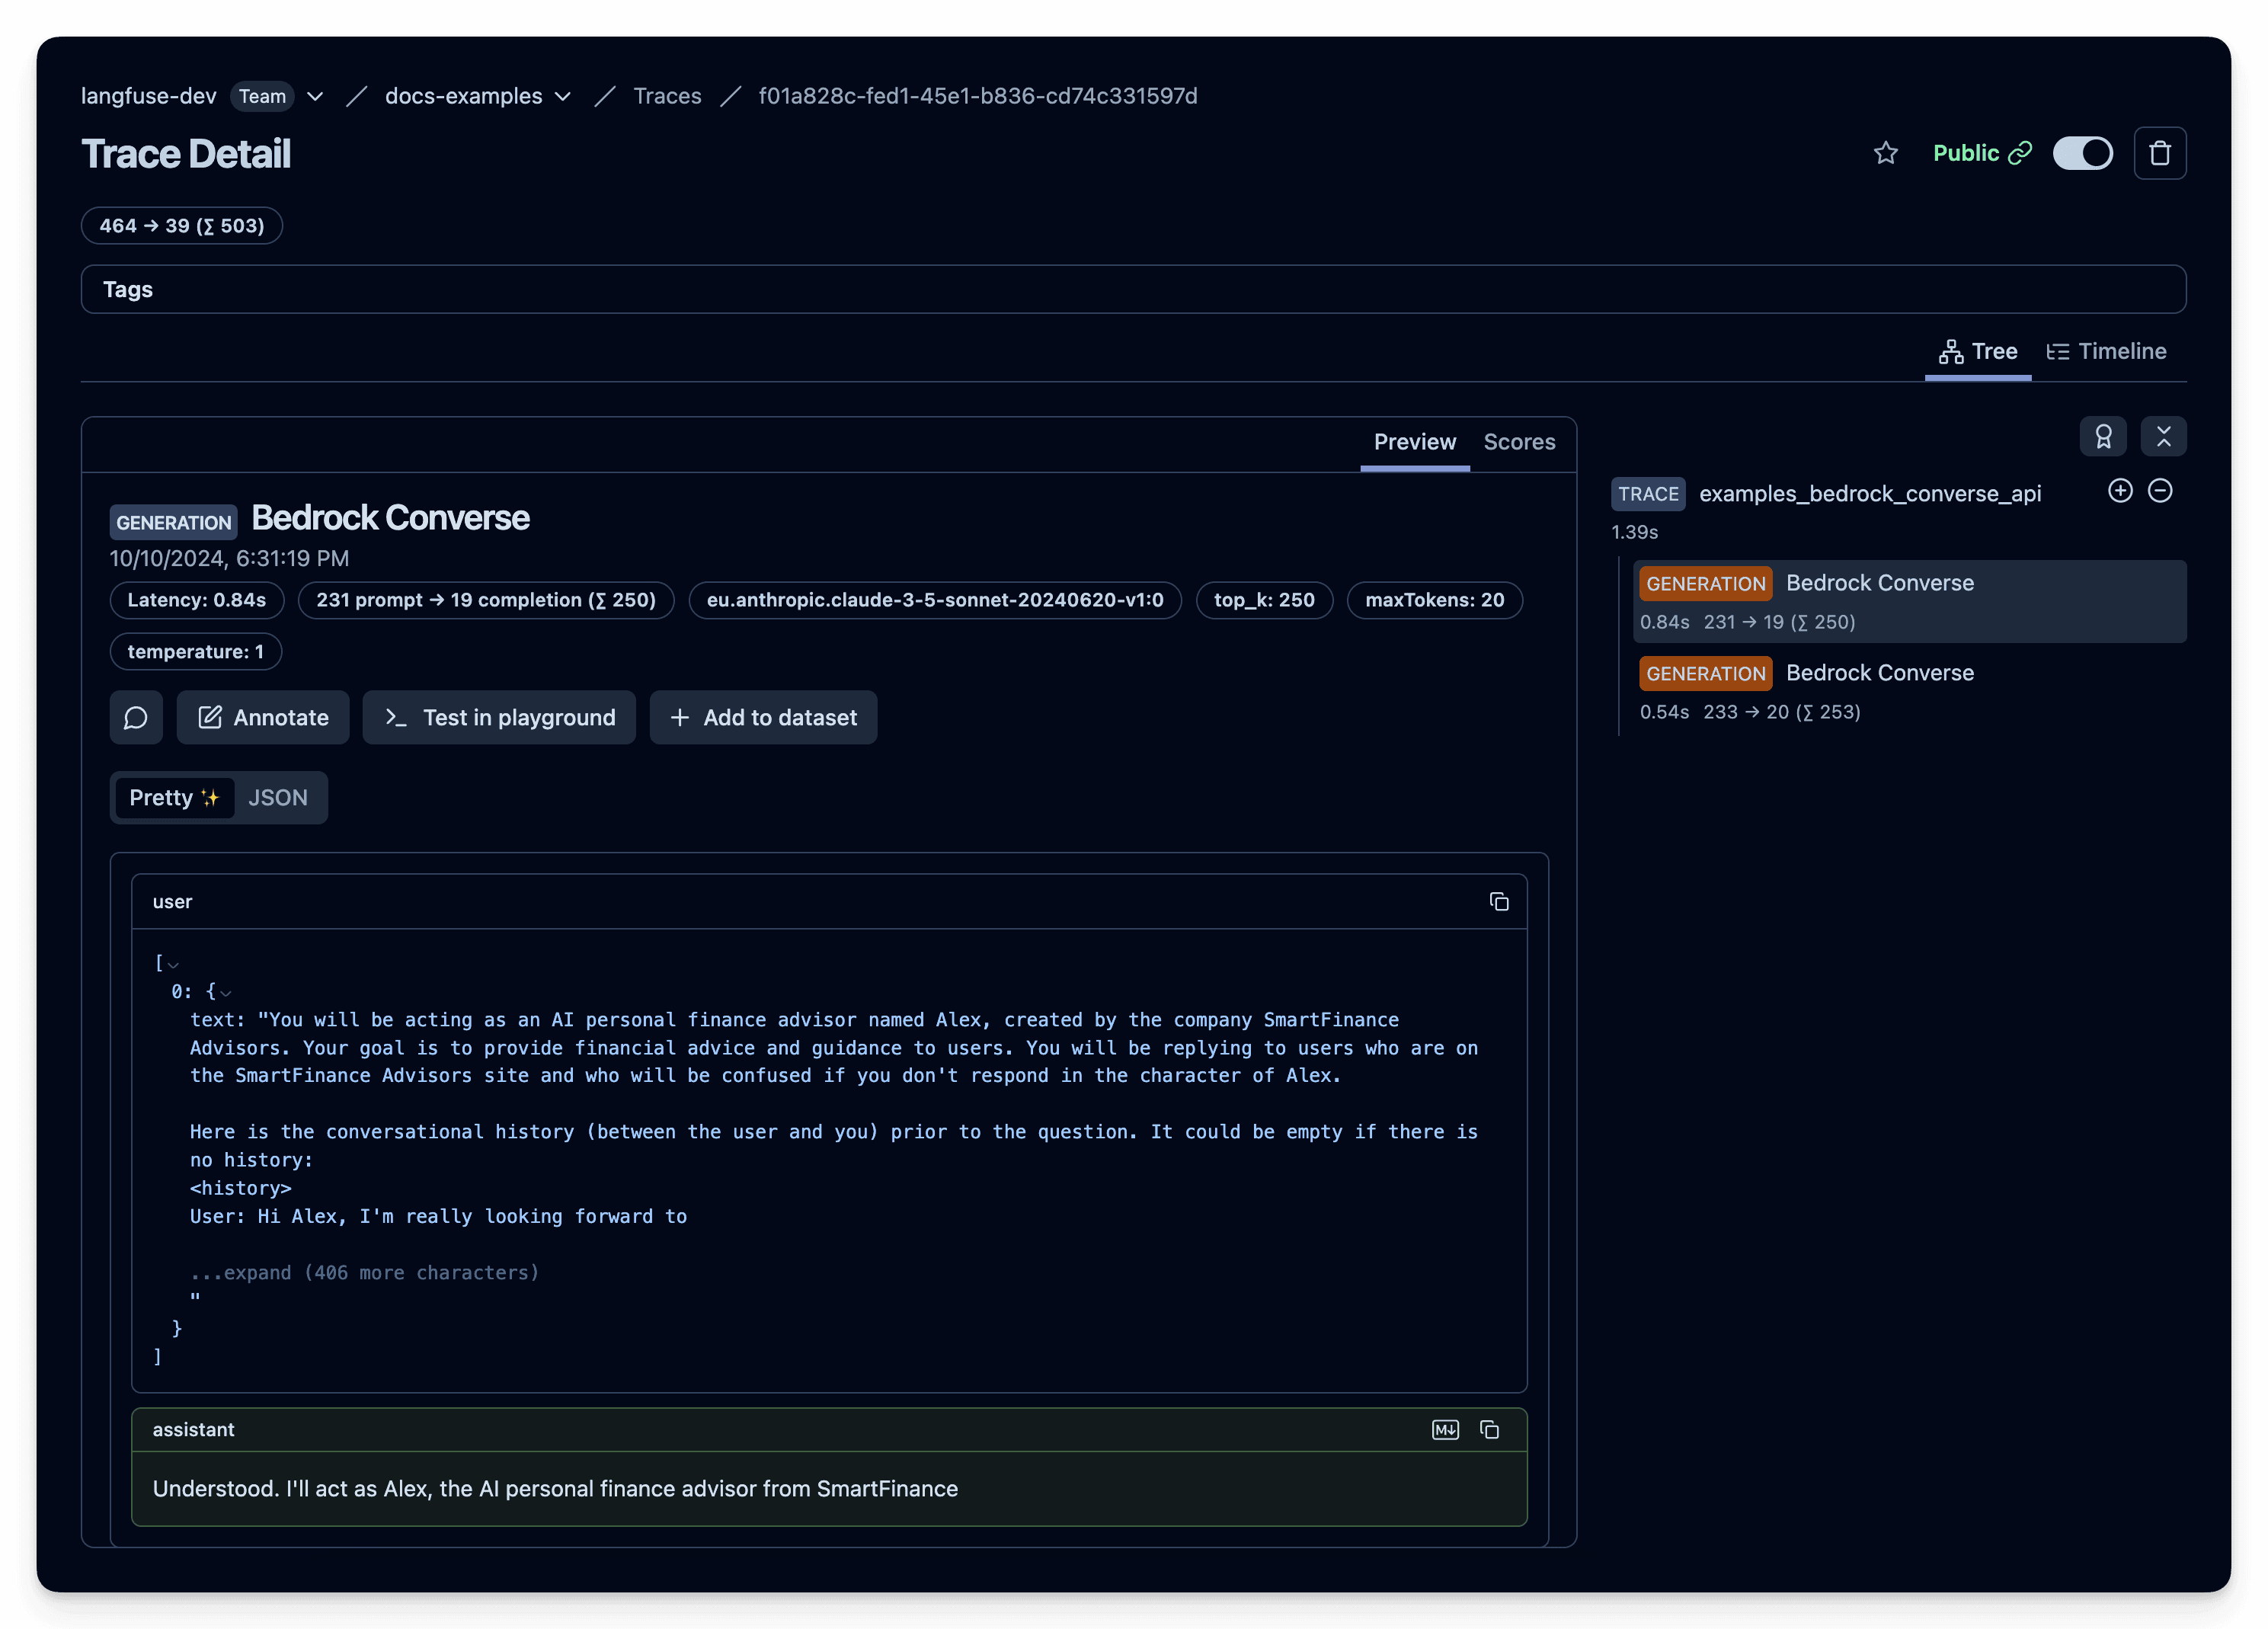Open comments for the Bedrock Converse generation
2268x1629 pixels.
(x=136, y=717)
